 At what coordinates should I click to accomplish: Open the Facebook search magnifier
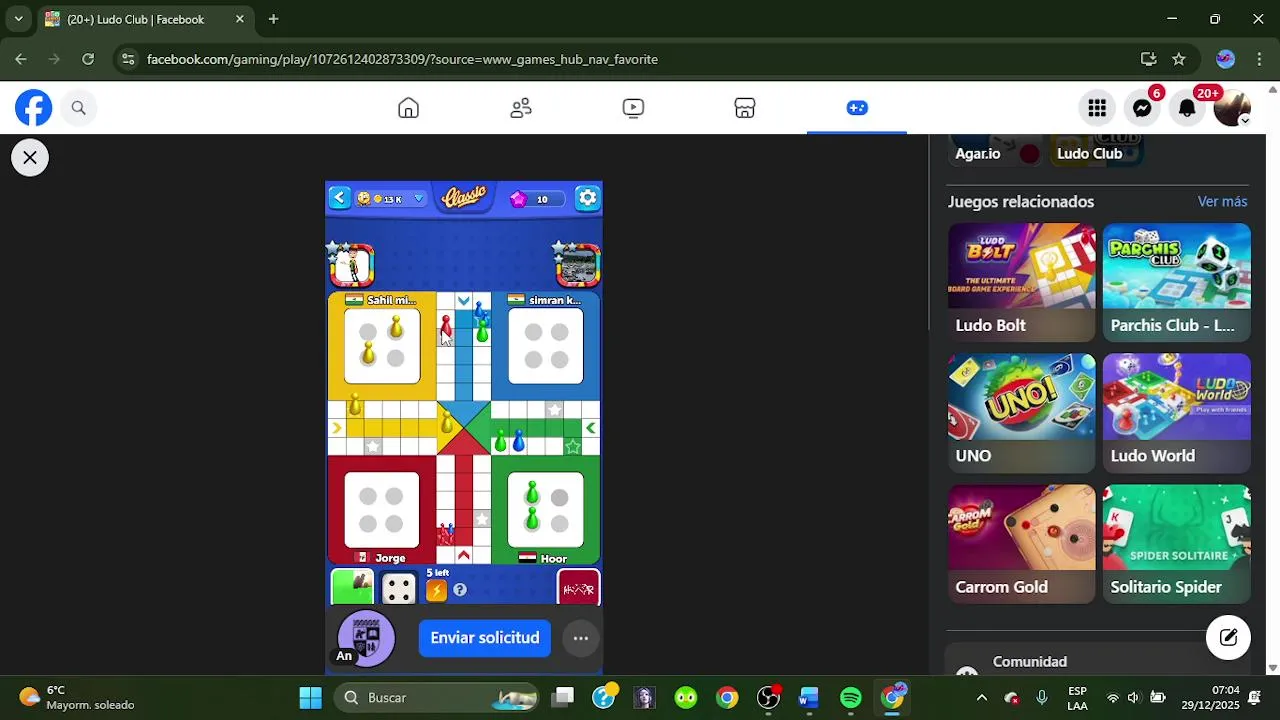(x=79, y=108)
